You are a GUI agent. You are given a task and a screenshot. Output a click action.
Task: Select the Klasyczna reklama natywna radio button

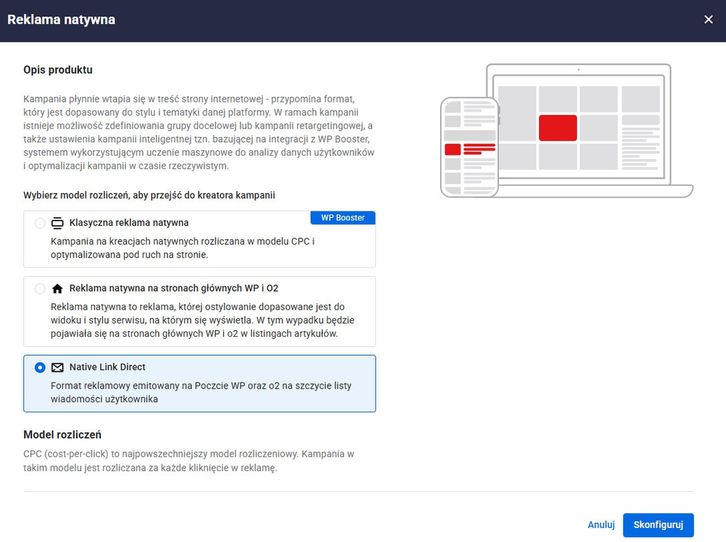40,223
